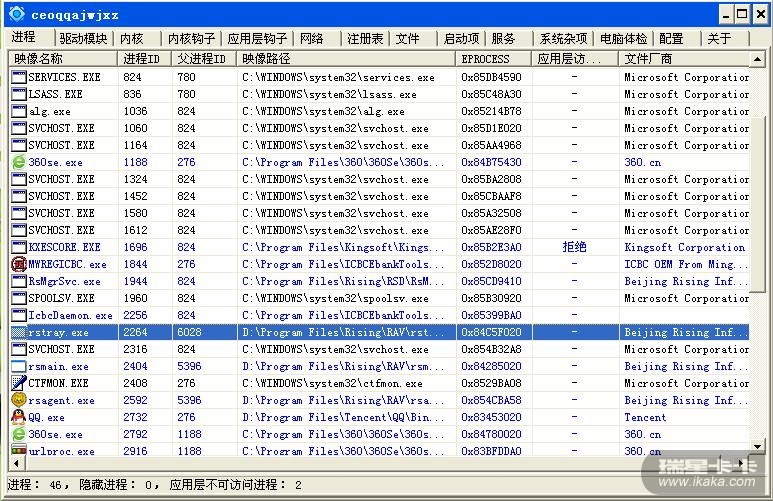This screenshot has width=773, height=501.
Task: Click the rsmain.exe process icon
Action: coord(19,366)
